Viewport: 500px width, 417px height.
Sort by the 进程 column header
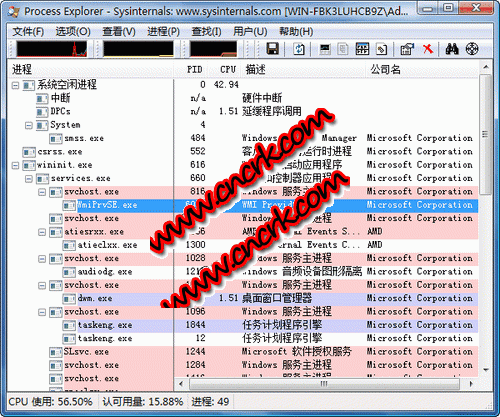90,70
